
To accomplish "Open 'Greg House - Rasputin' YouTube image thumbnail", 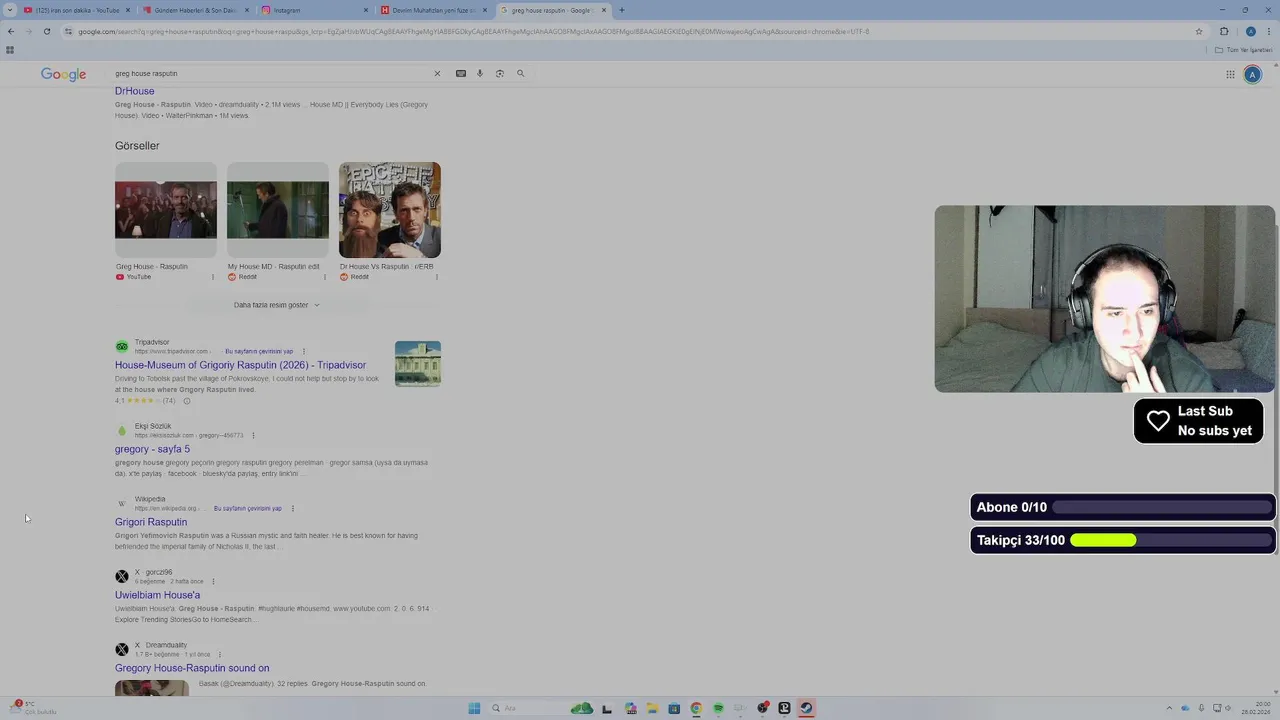I will [166, 210].
